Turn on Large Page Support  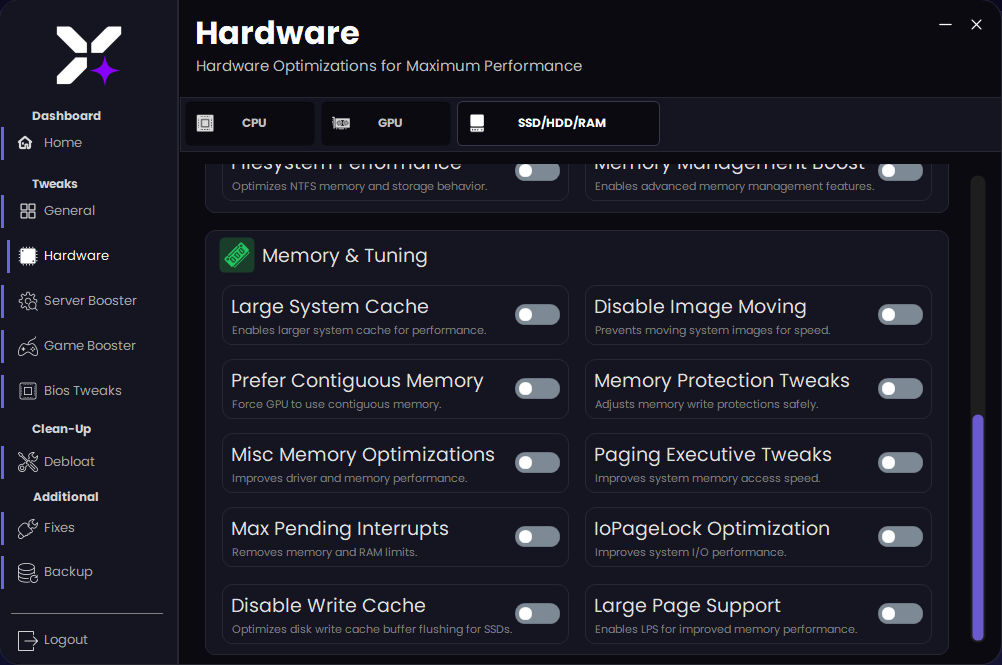click(x=900, y=613)
